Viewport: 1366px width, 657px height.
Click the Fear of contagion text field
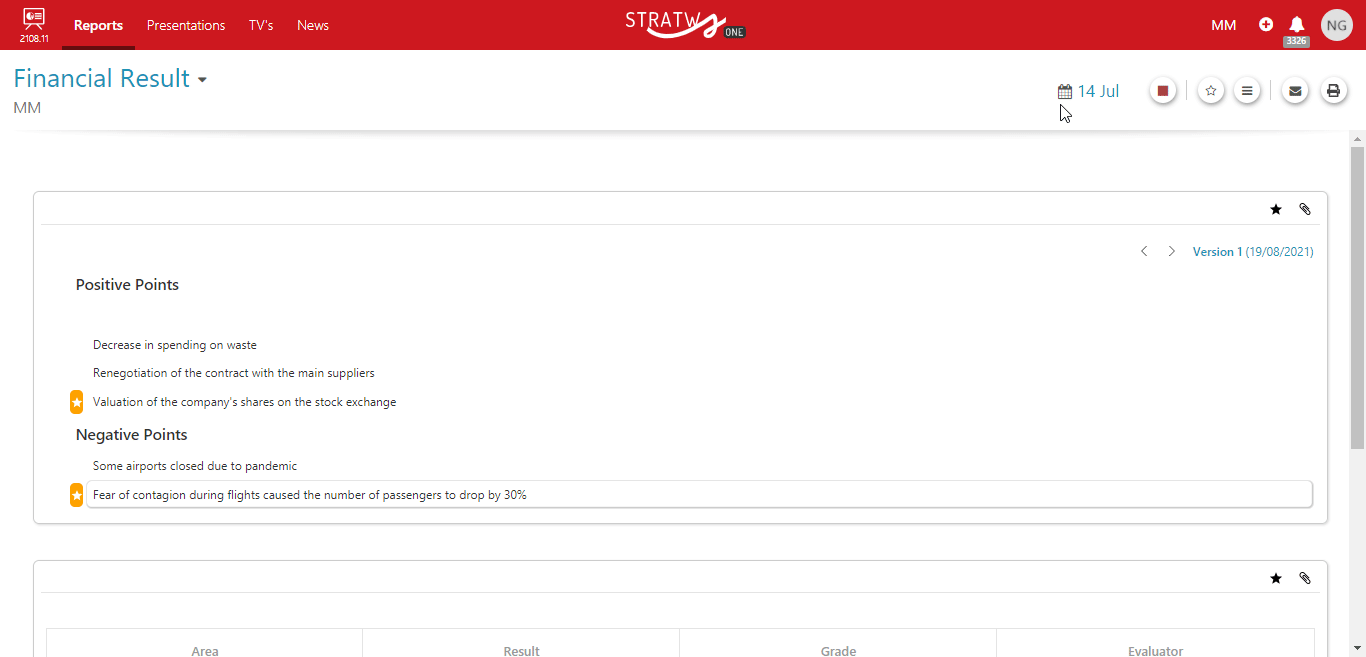[x=699, y=495]
